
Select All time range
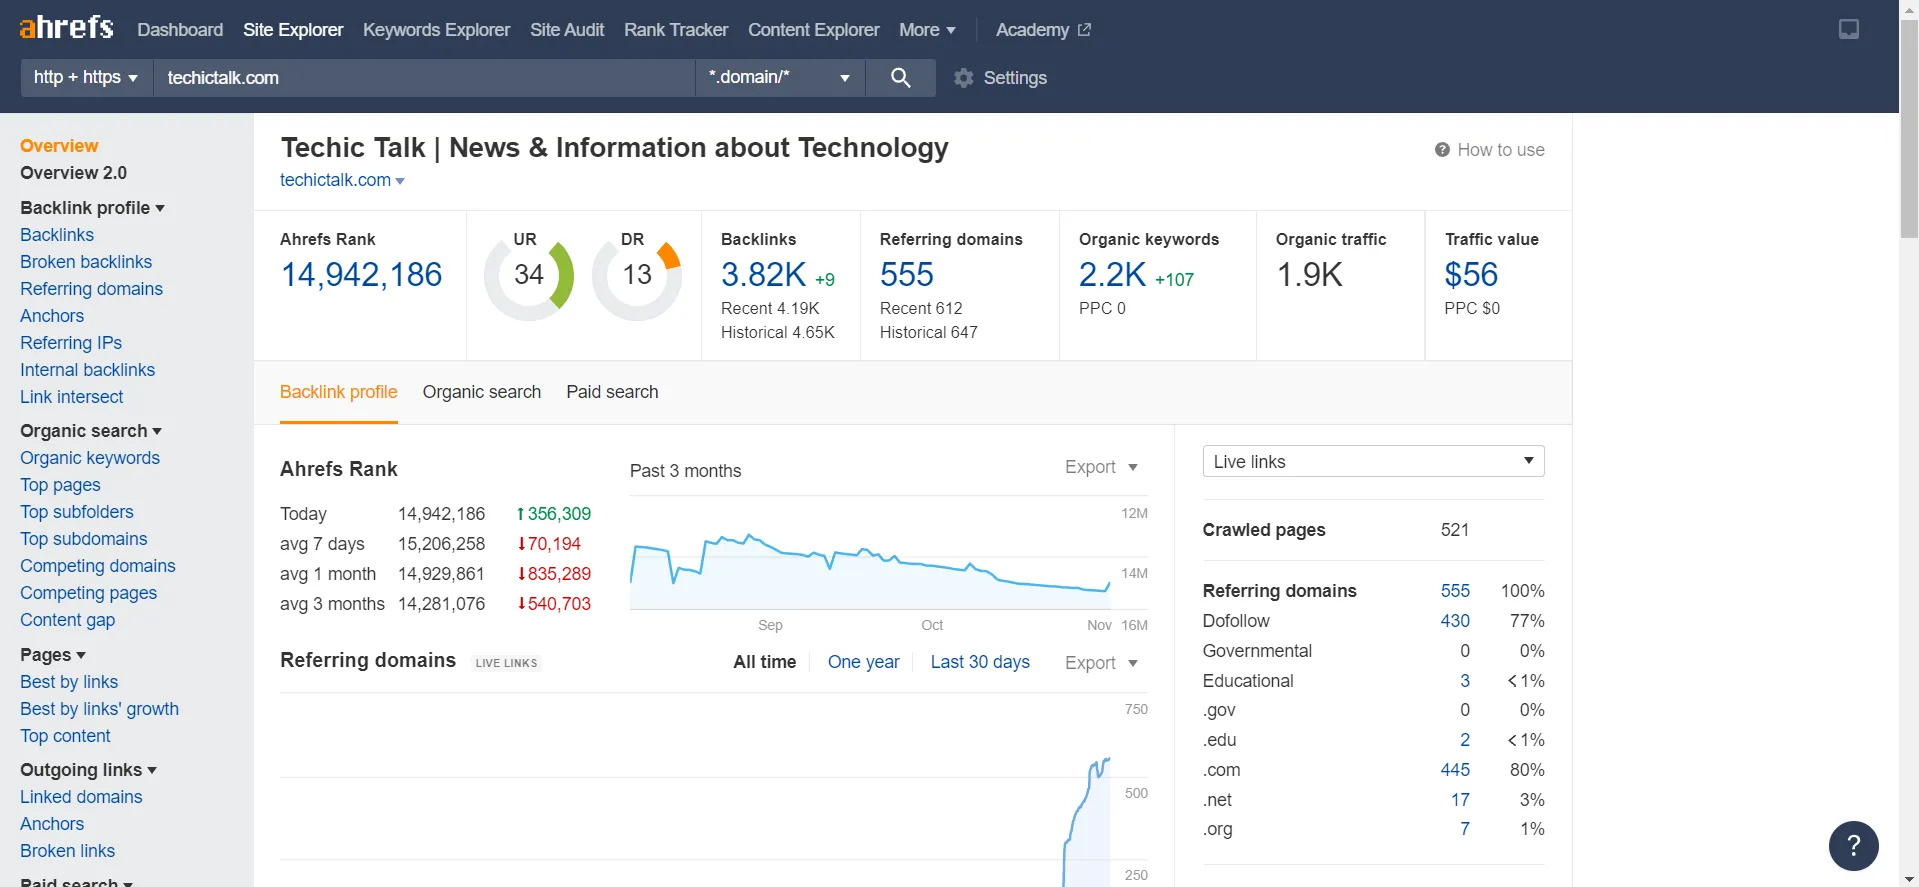(x=765, y=662)
